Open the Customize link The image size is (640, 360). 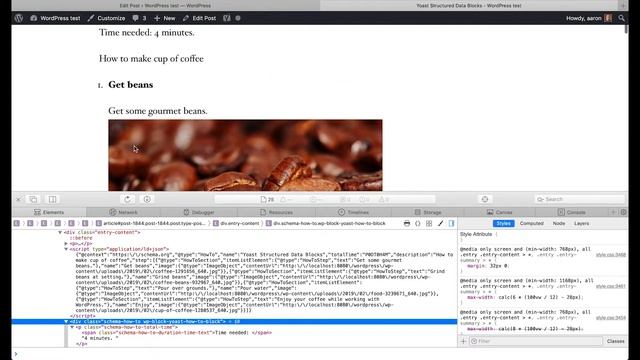point(106,18)
